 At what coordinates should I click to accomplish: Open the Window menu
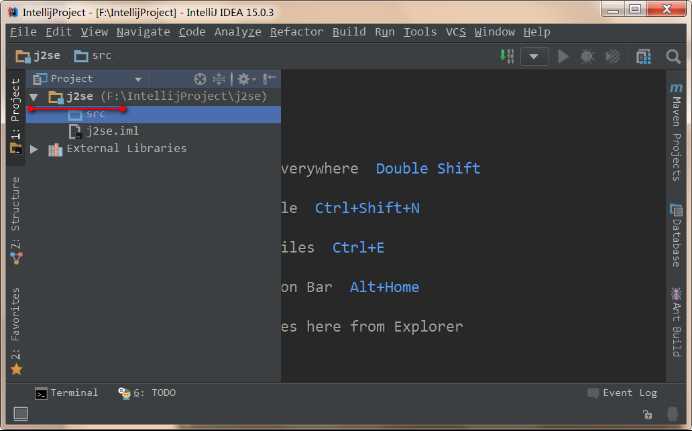pyautogui.click(x=495, y=32)
